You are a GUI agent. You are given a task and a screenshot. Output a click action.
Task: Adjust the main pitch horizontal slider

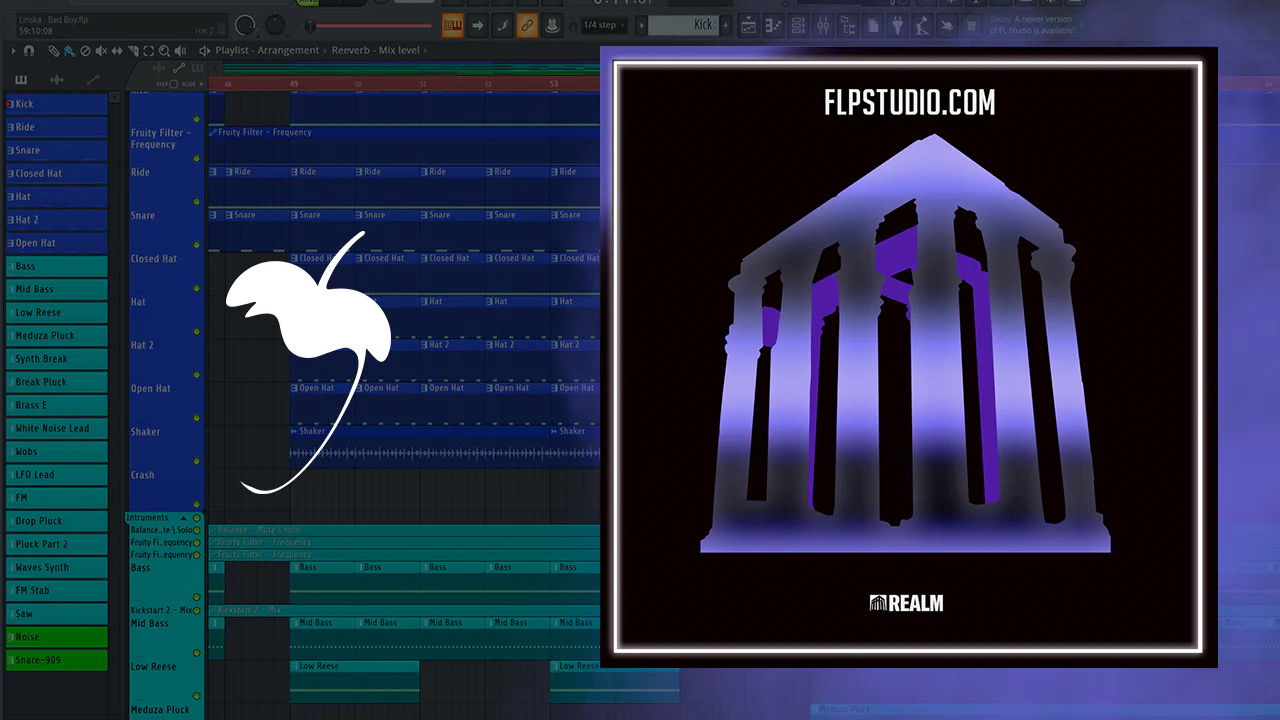pyautogui.click(x=368, y=25)
